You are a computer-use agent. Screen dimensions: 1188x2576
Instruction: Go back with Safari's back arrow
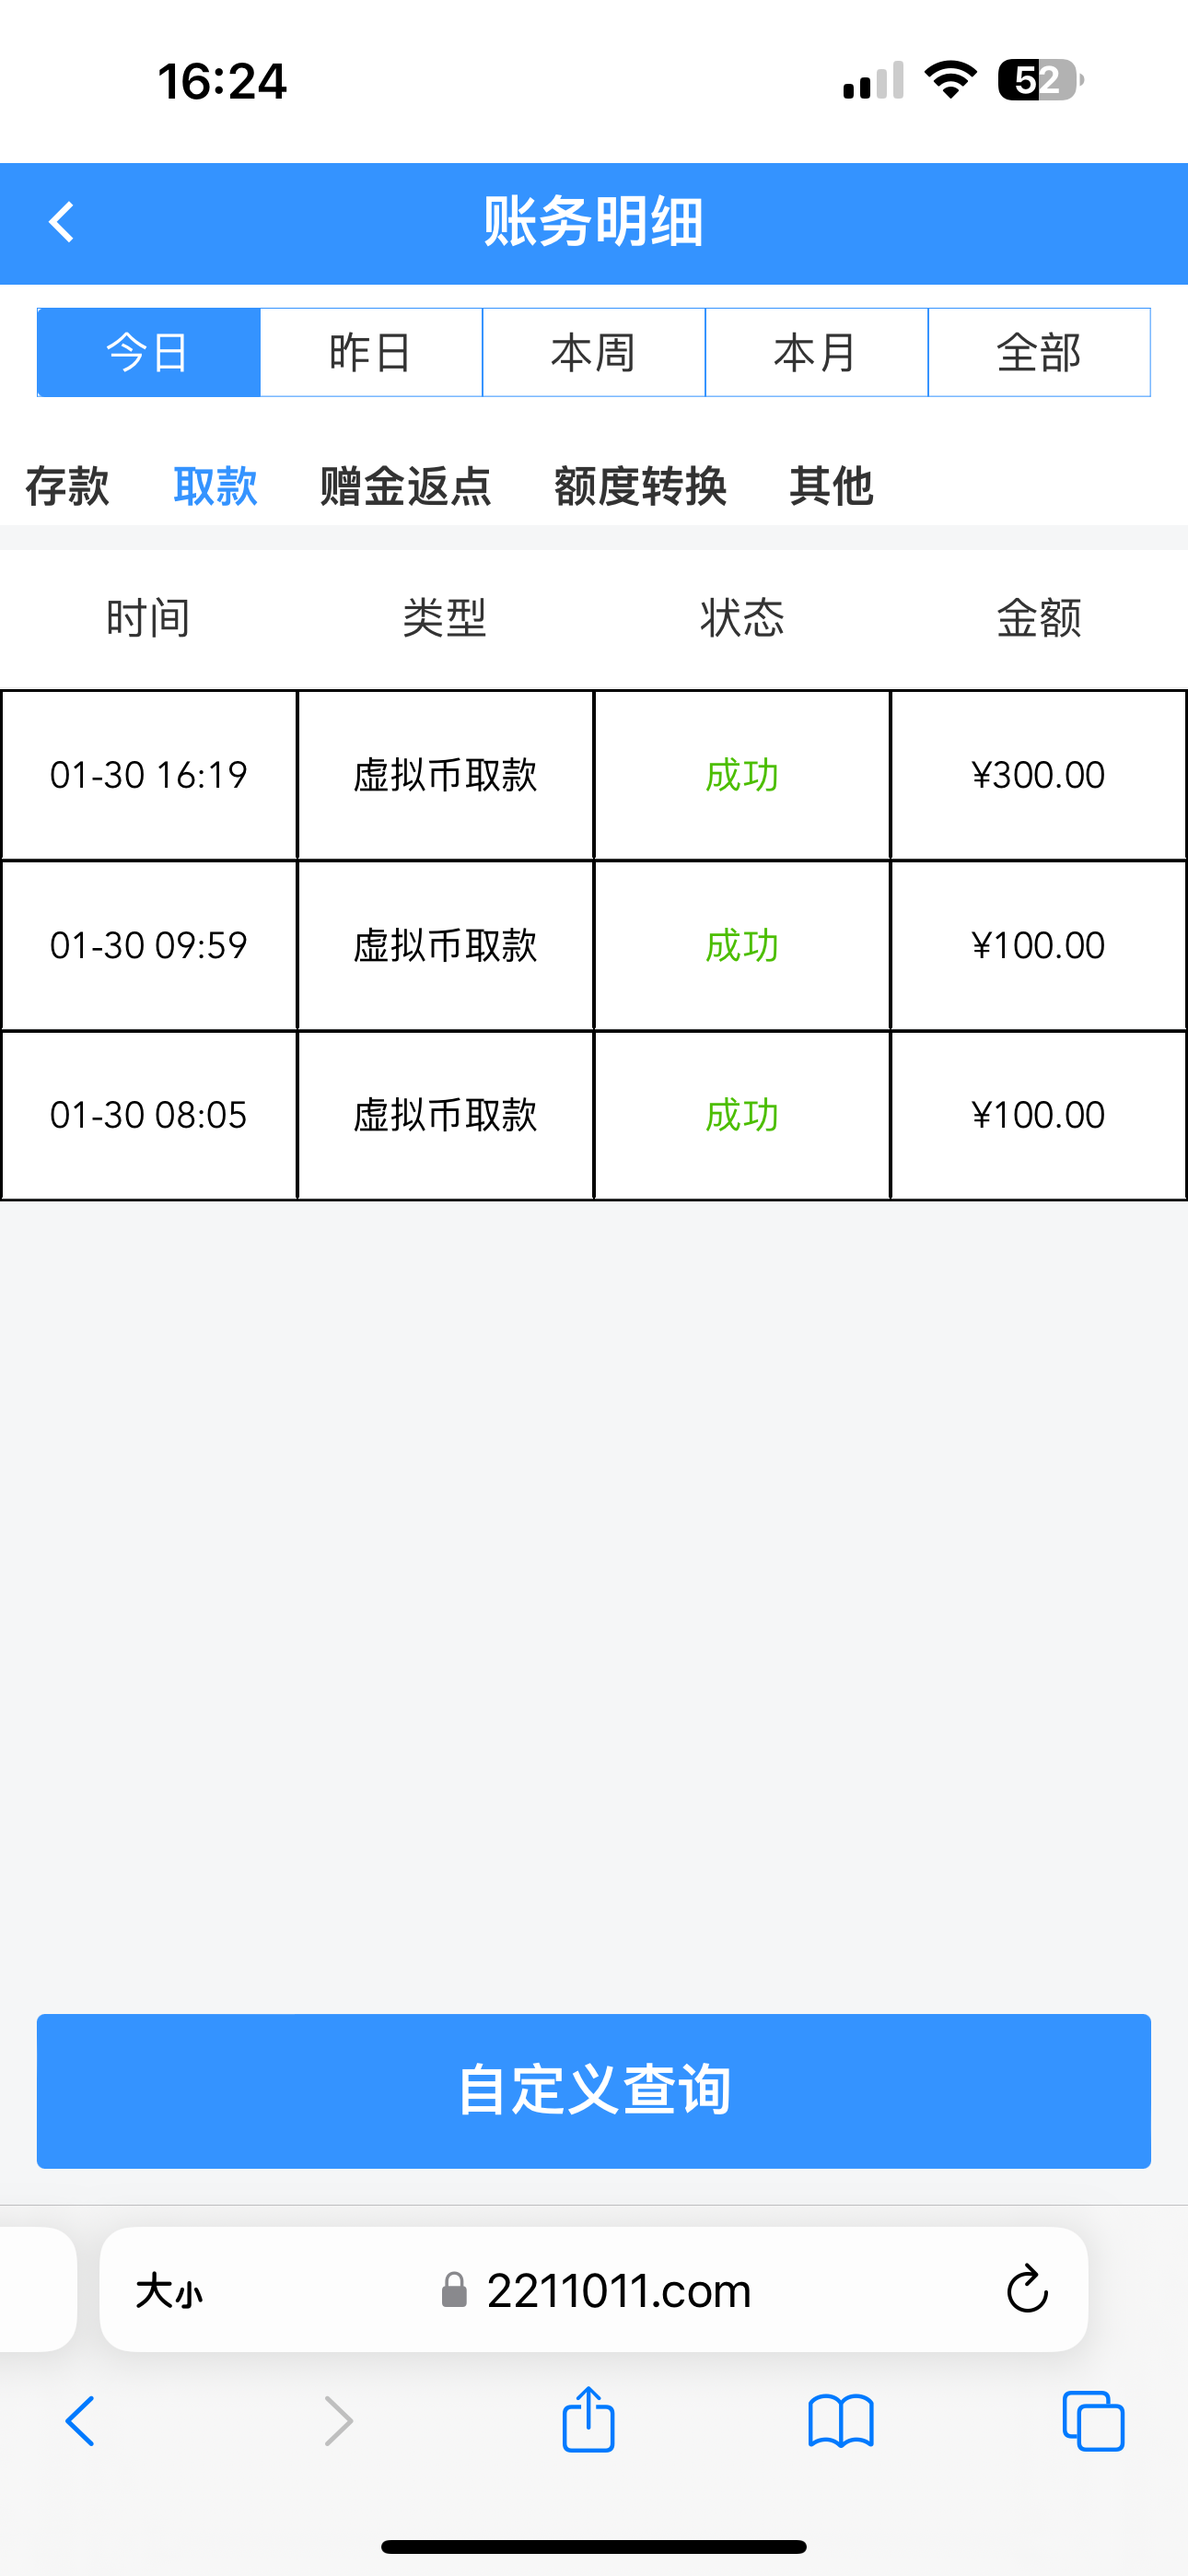coord(80,2421)
